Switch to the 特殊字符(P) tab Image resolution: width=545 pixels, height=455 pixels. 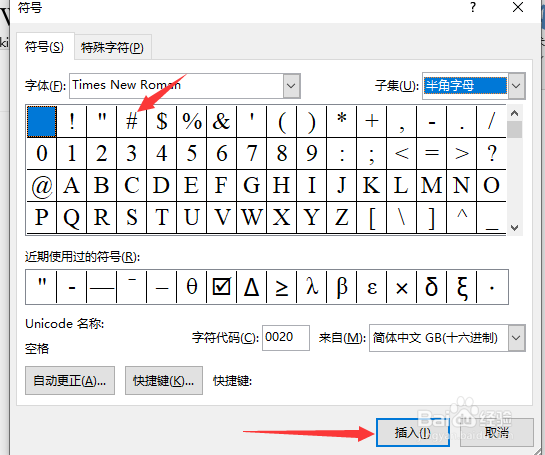pyautogui.click(x=112, y=48)
